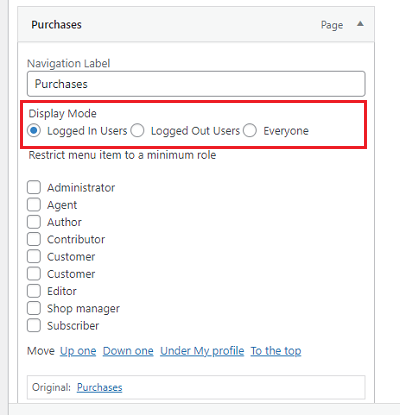400x415 pixels.
Task: Move item with Up one link
Action: pyautogui.click(x=78, y=351)
